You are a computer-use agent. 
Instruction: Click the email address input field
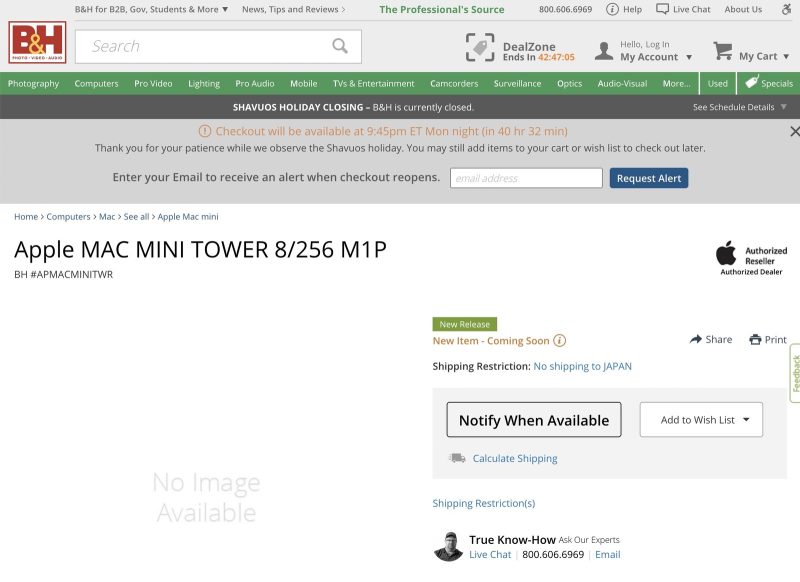(525, 177)
